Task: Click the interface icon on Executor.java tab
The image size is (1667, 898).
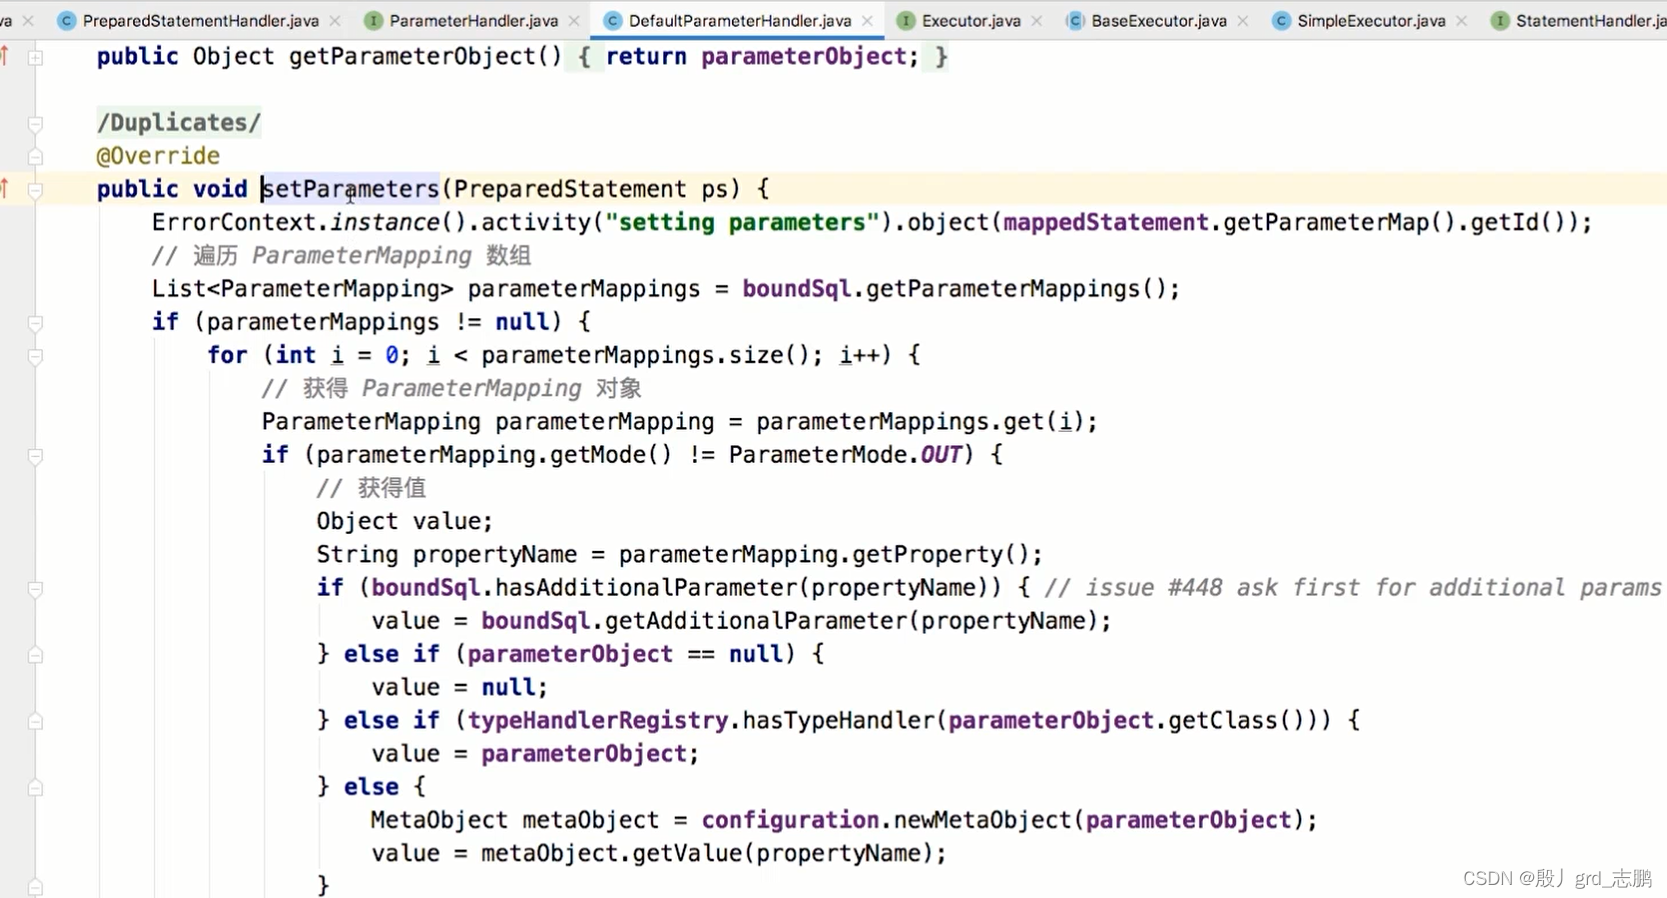Action: [x=905, y=20]
